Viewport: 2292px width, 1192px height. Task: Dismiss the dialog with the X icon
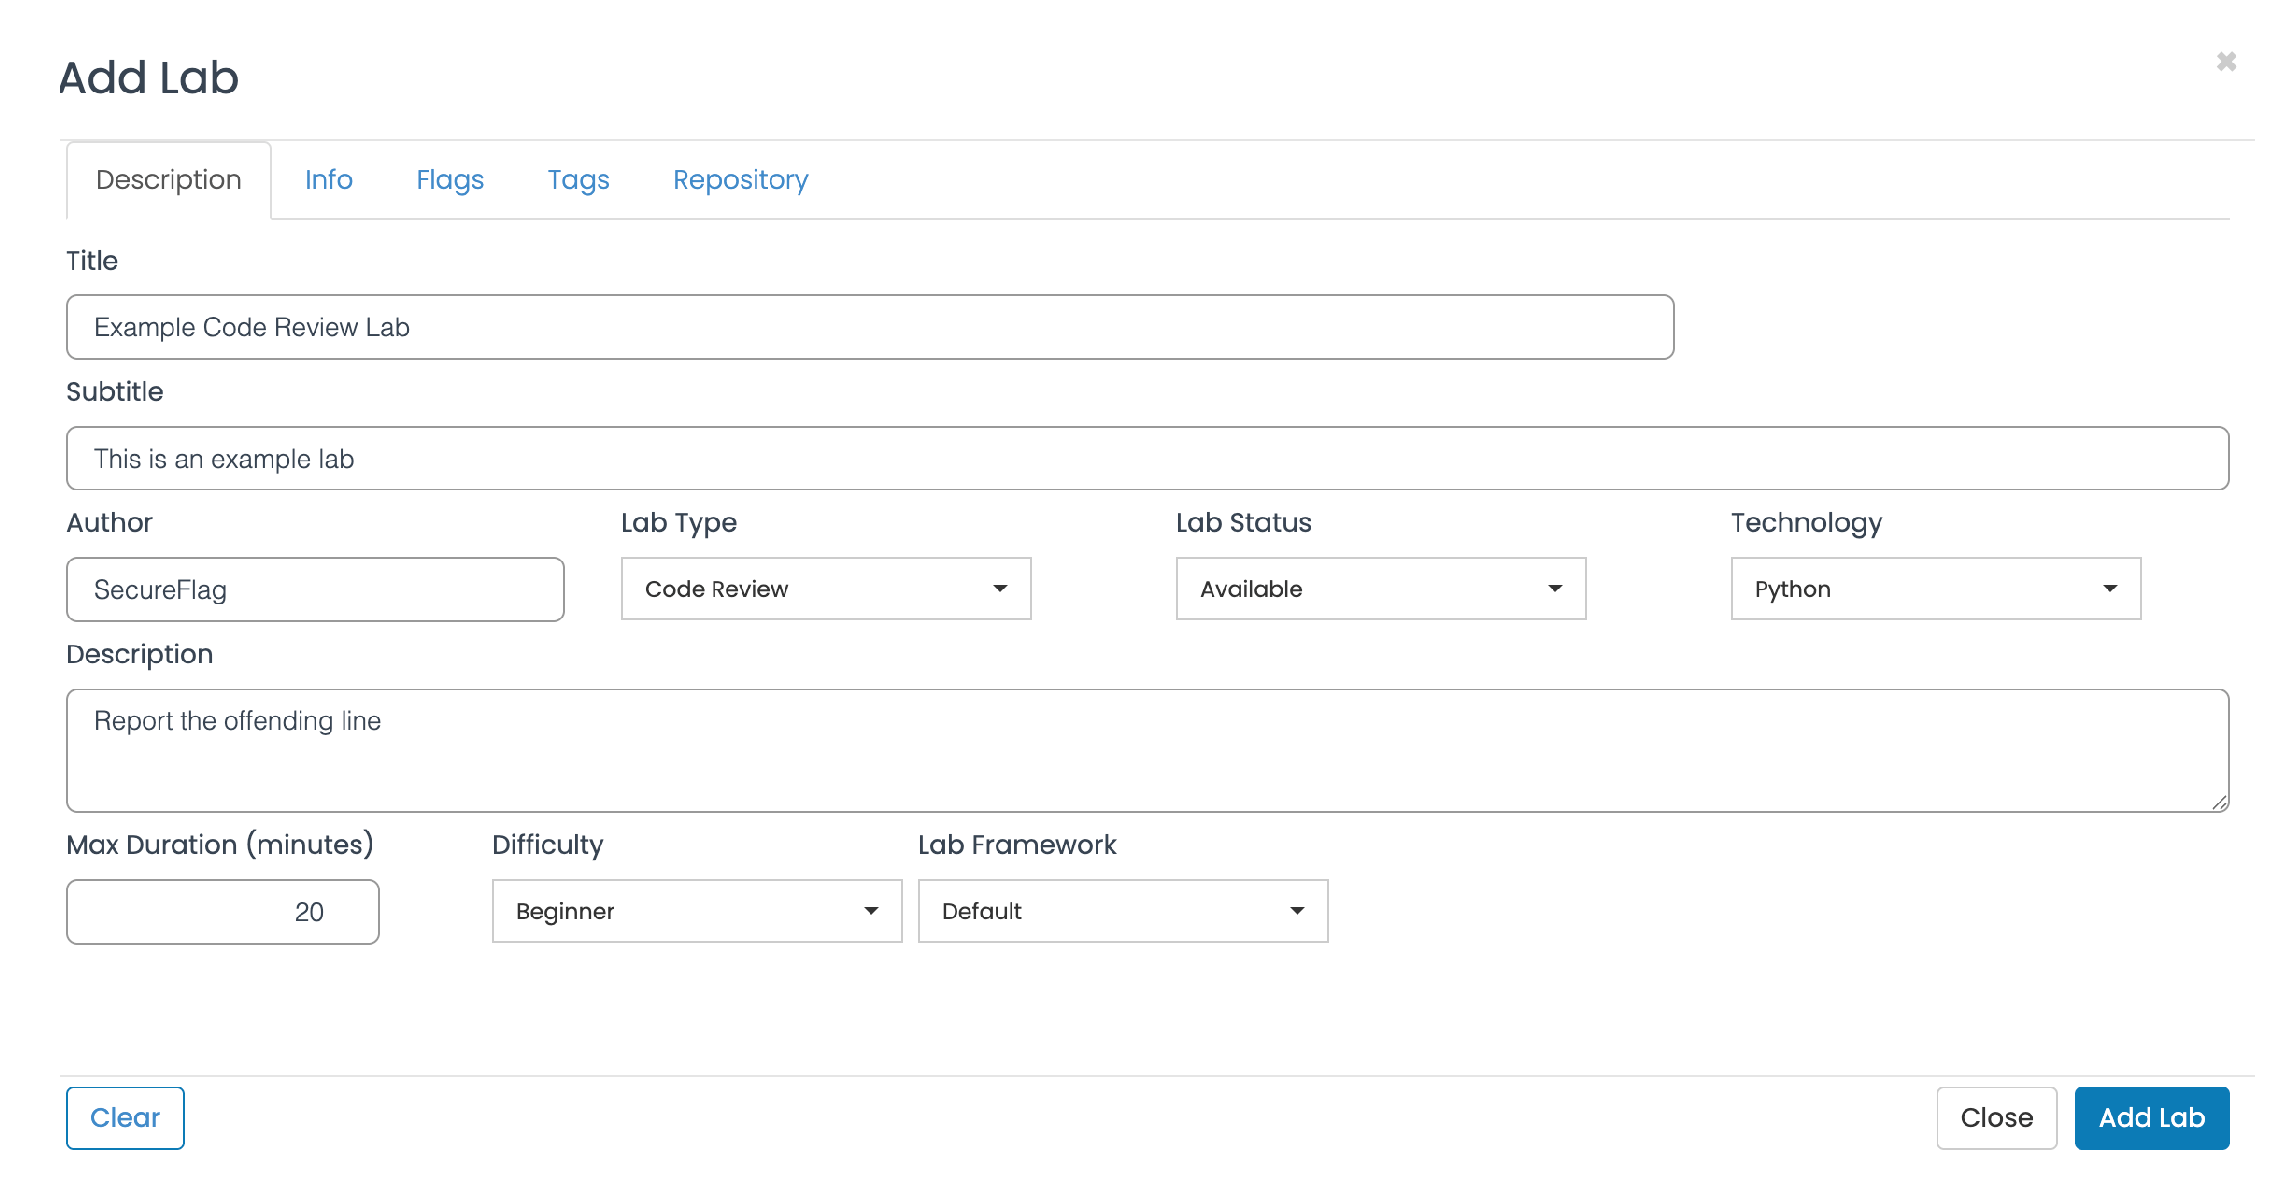tap(2227, 61)
